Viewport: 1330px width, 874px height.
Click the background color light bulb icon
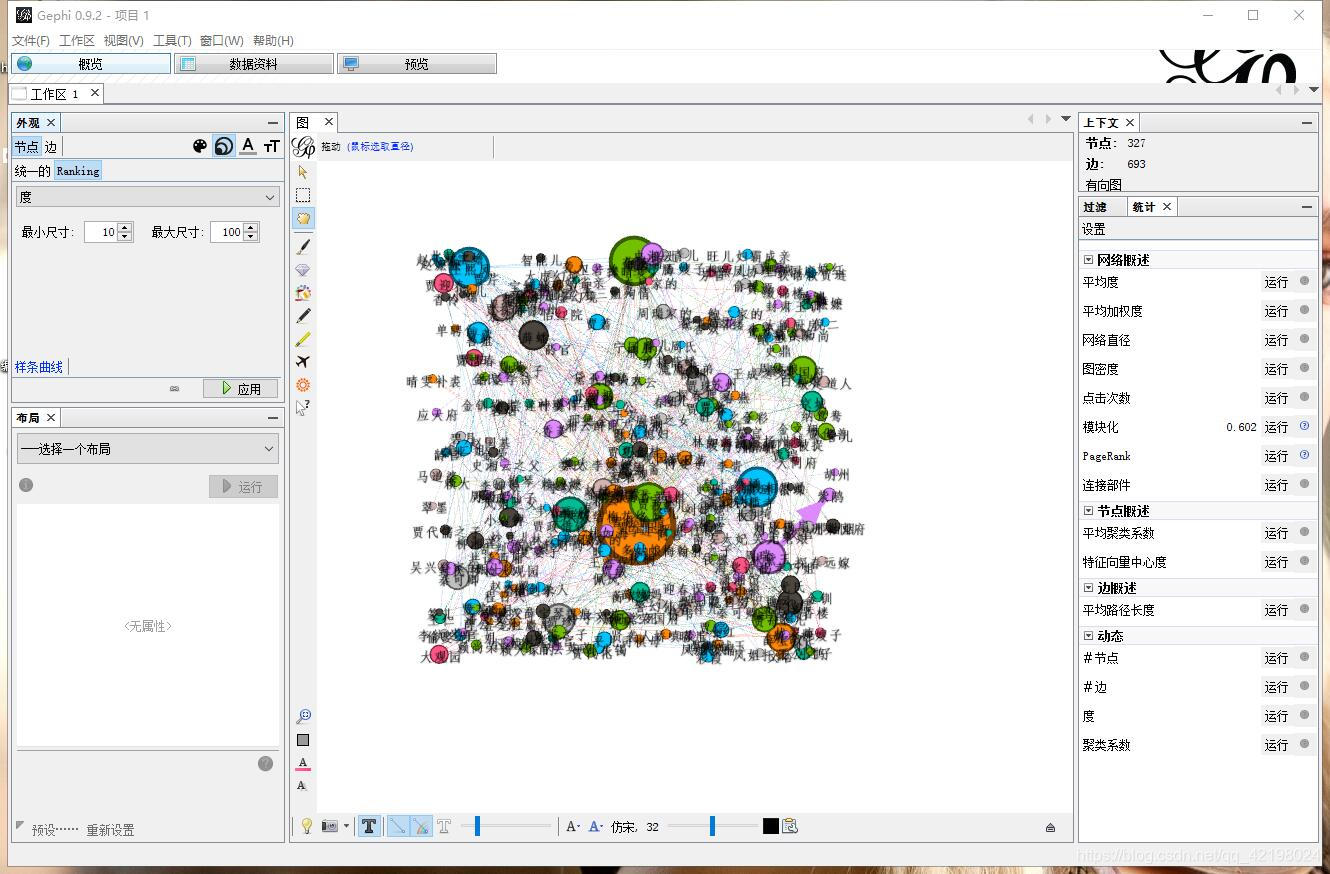tap(307, 826)
